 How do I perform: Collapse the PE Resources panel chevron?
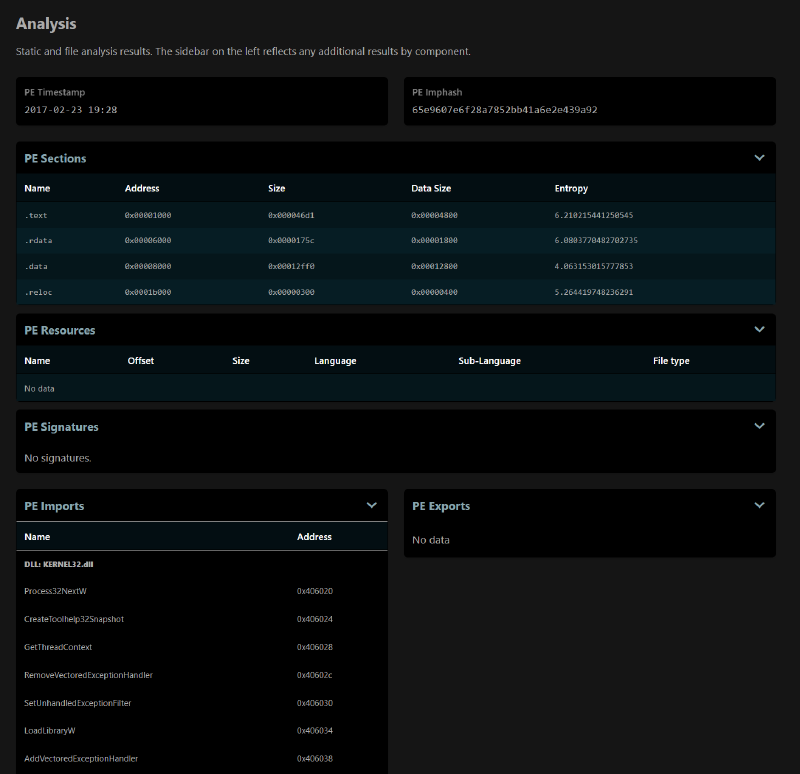pos(759,329)
